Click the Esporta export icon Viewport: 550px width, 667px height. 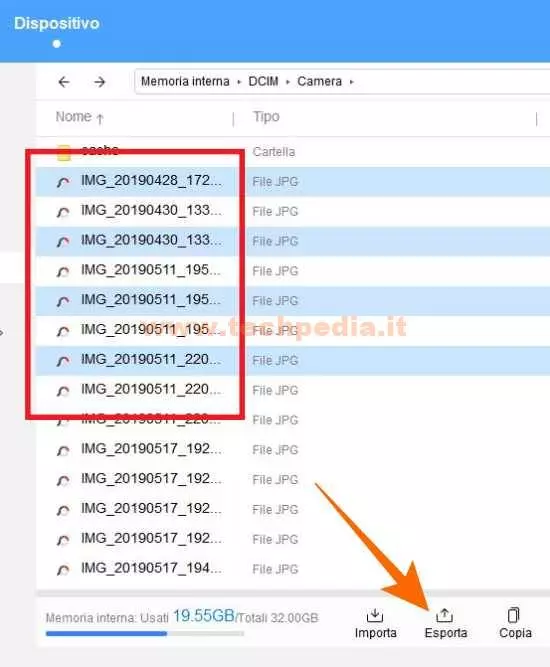(445, 615)
